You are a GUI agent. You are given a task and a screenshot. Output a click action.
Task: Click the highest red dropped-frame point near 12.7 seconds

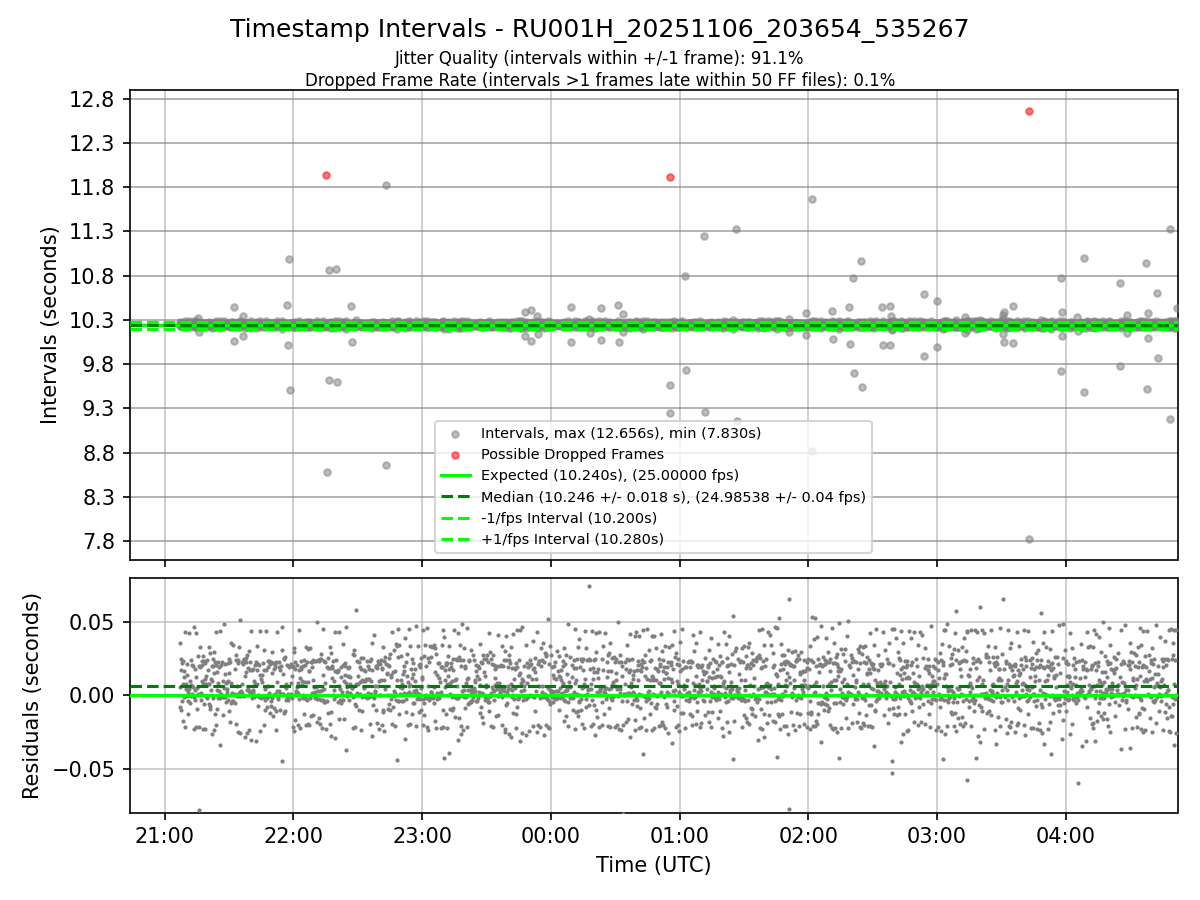click(1029, 111)
